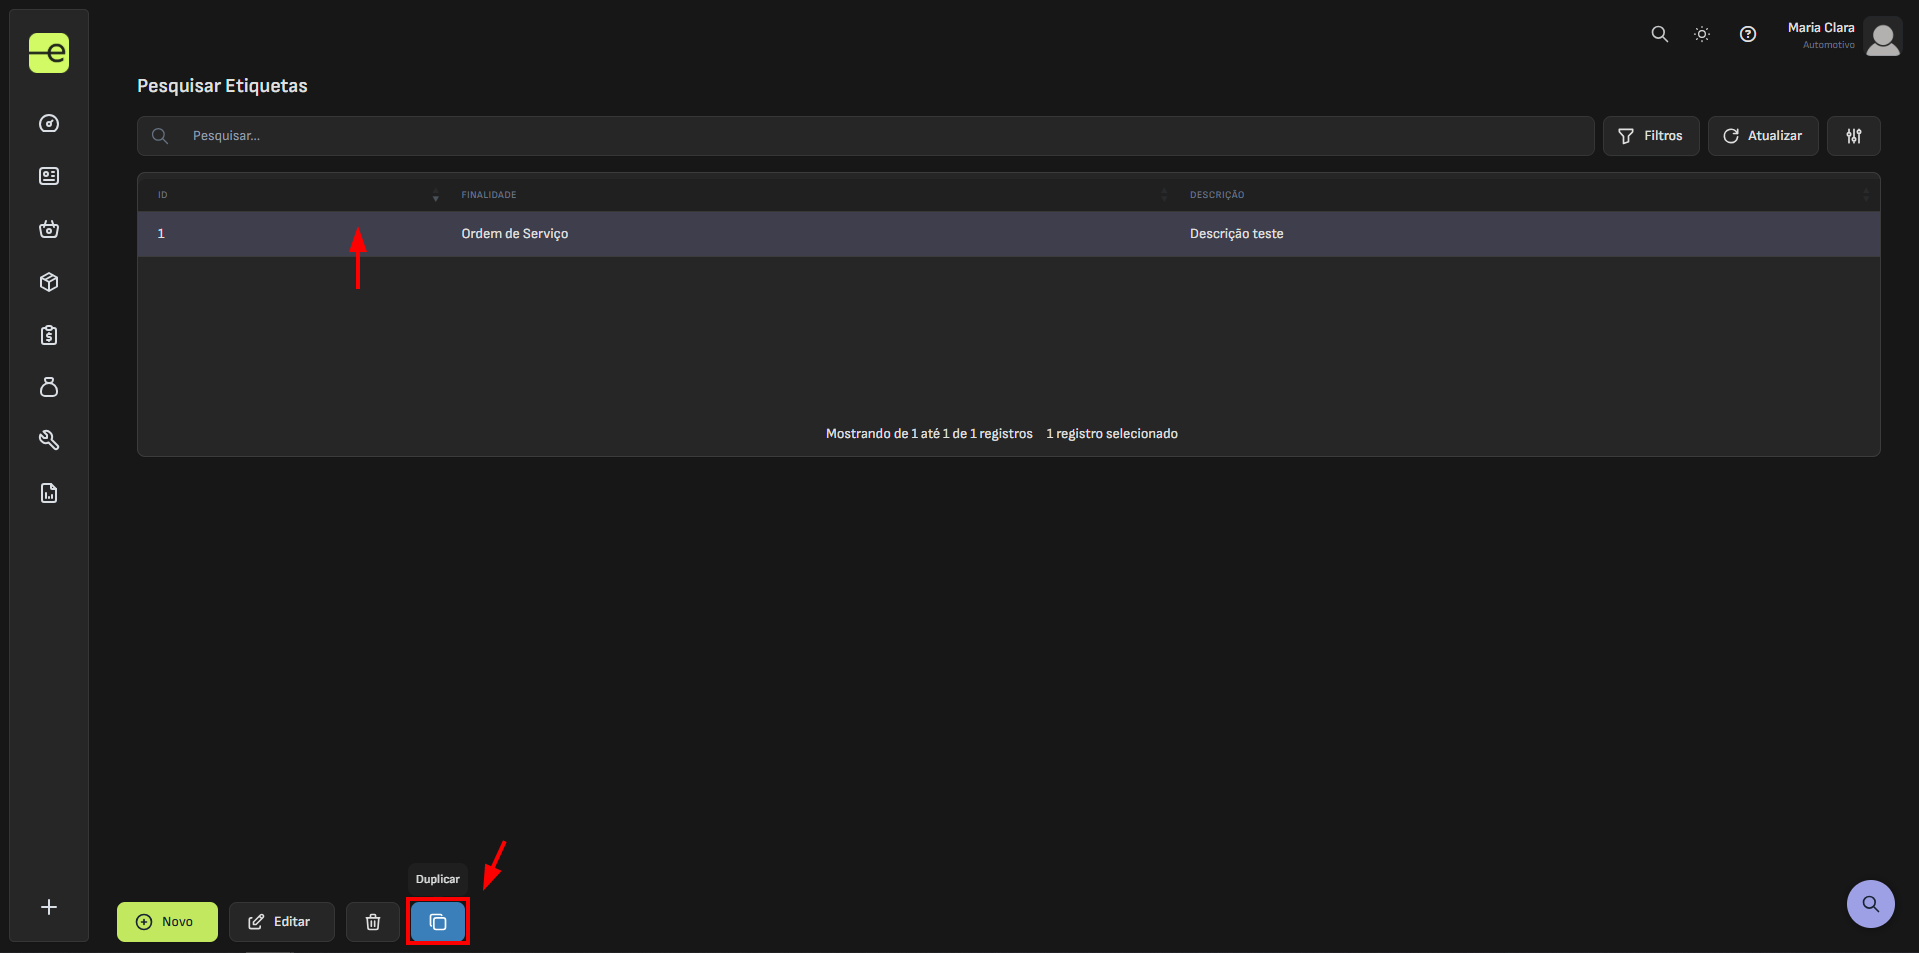Click the Pesquisar search input field

[866, 136]
